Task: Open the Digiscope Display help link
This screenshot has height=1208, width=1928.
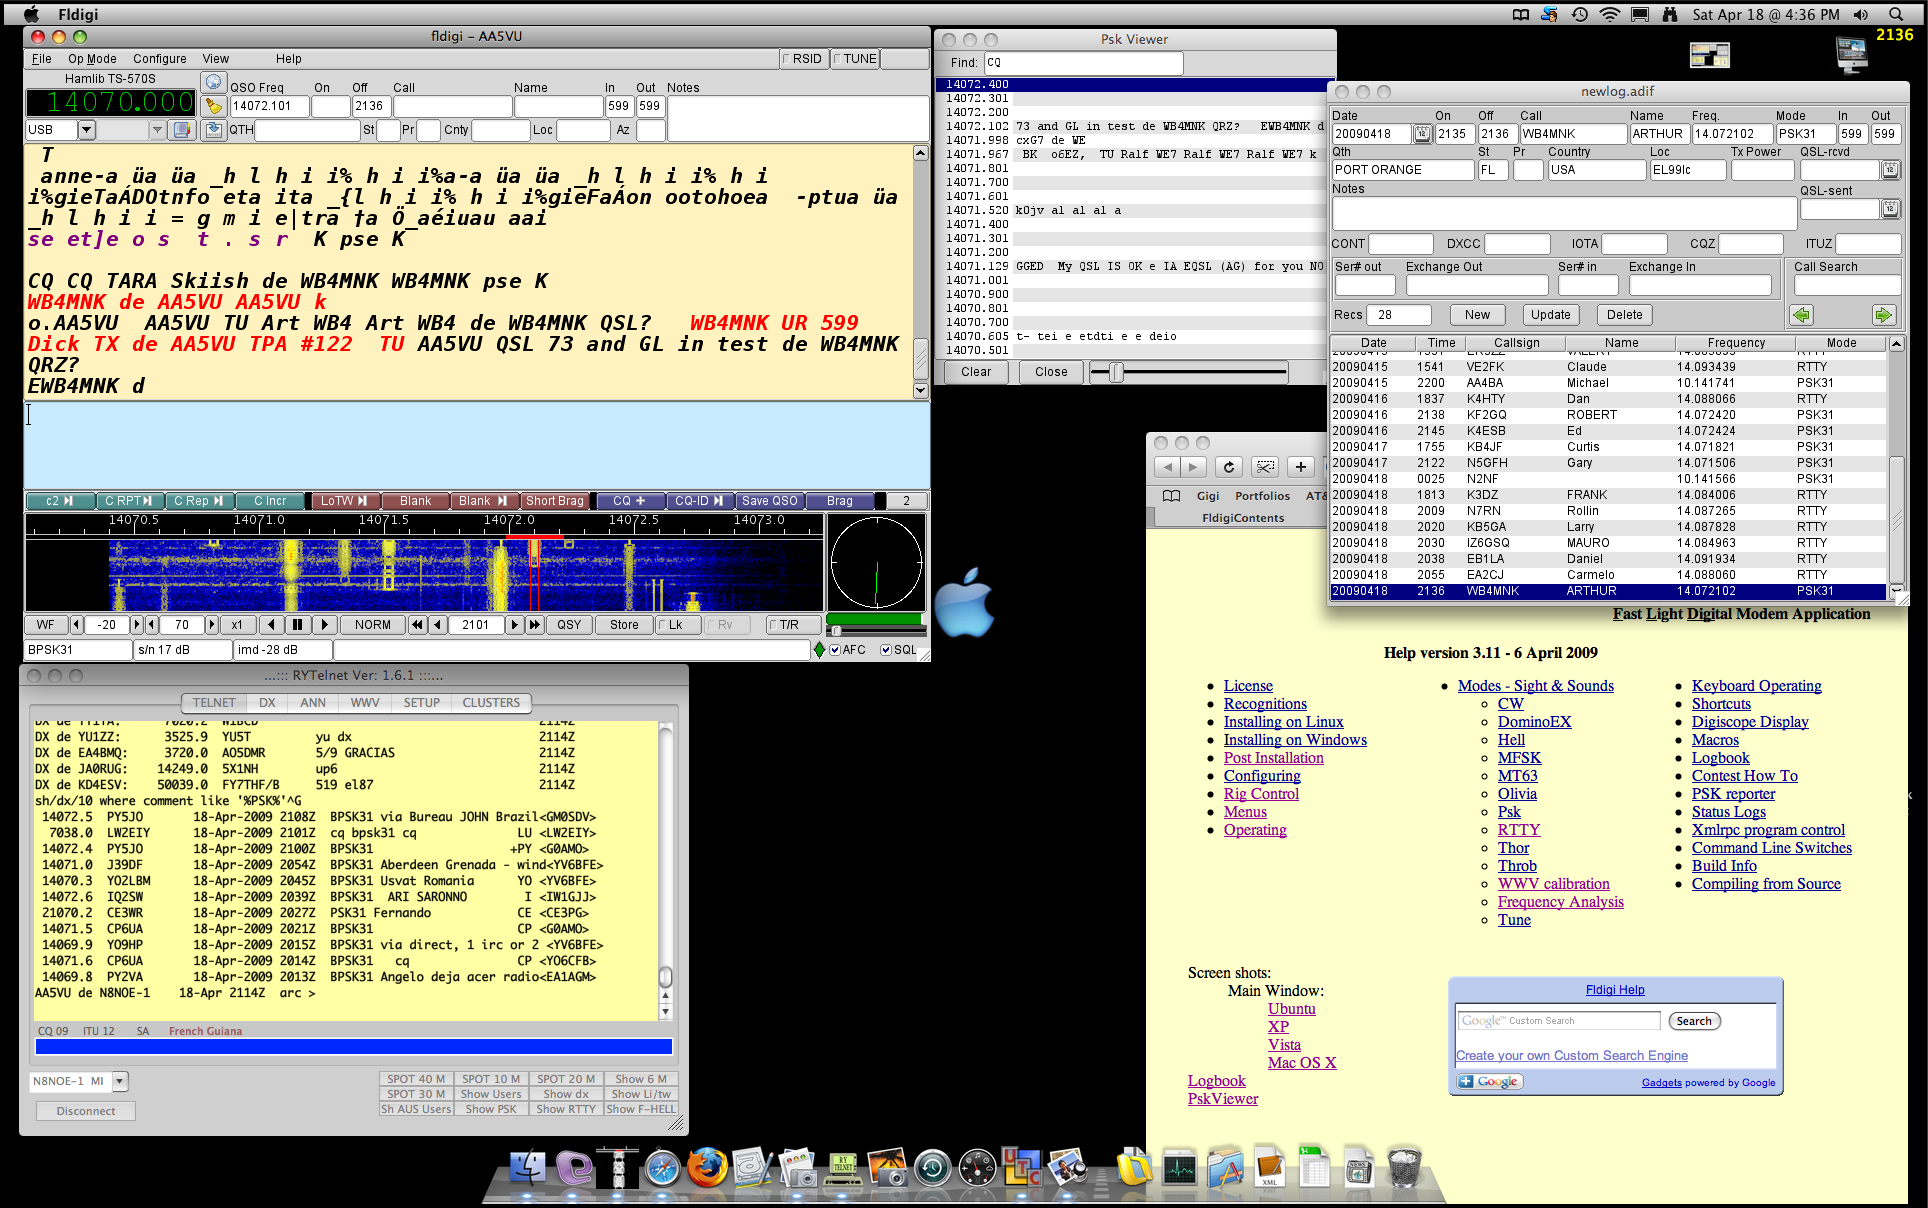Action: 1750,722
